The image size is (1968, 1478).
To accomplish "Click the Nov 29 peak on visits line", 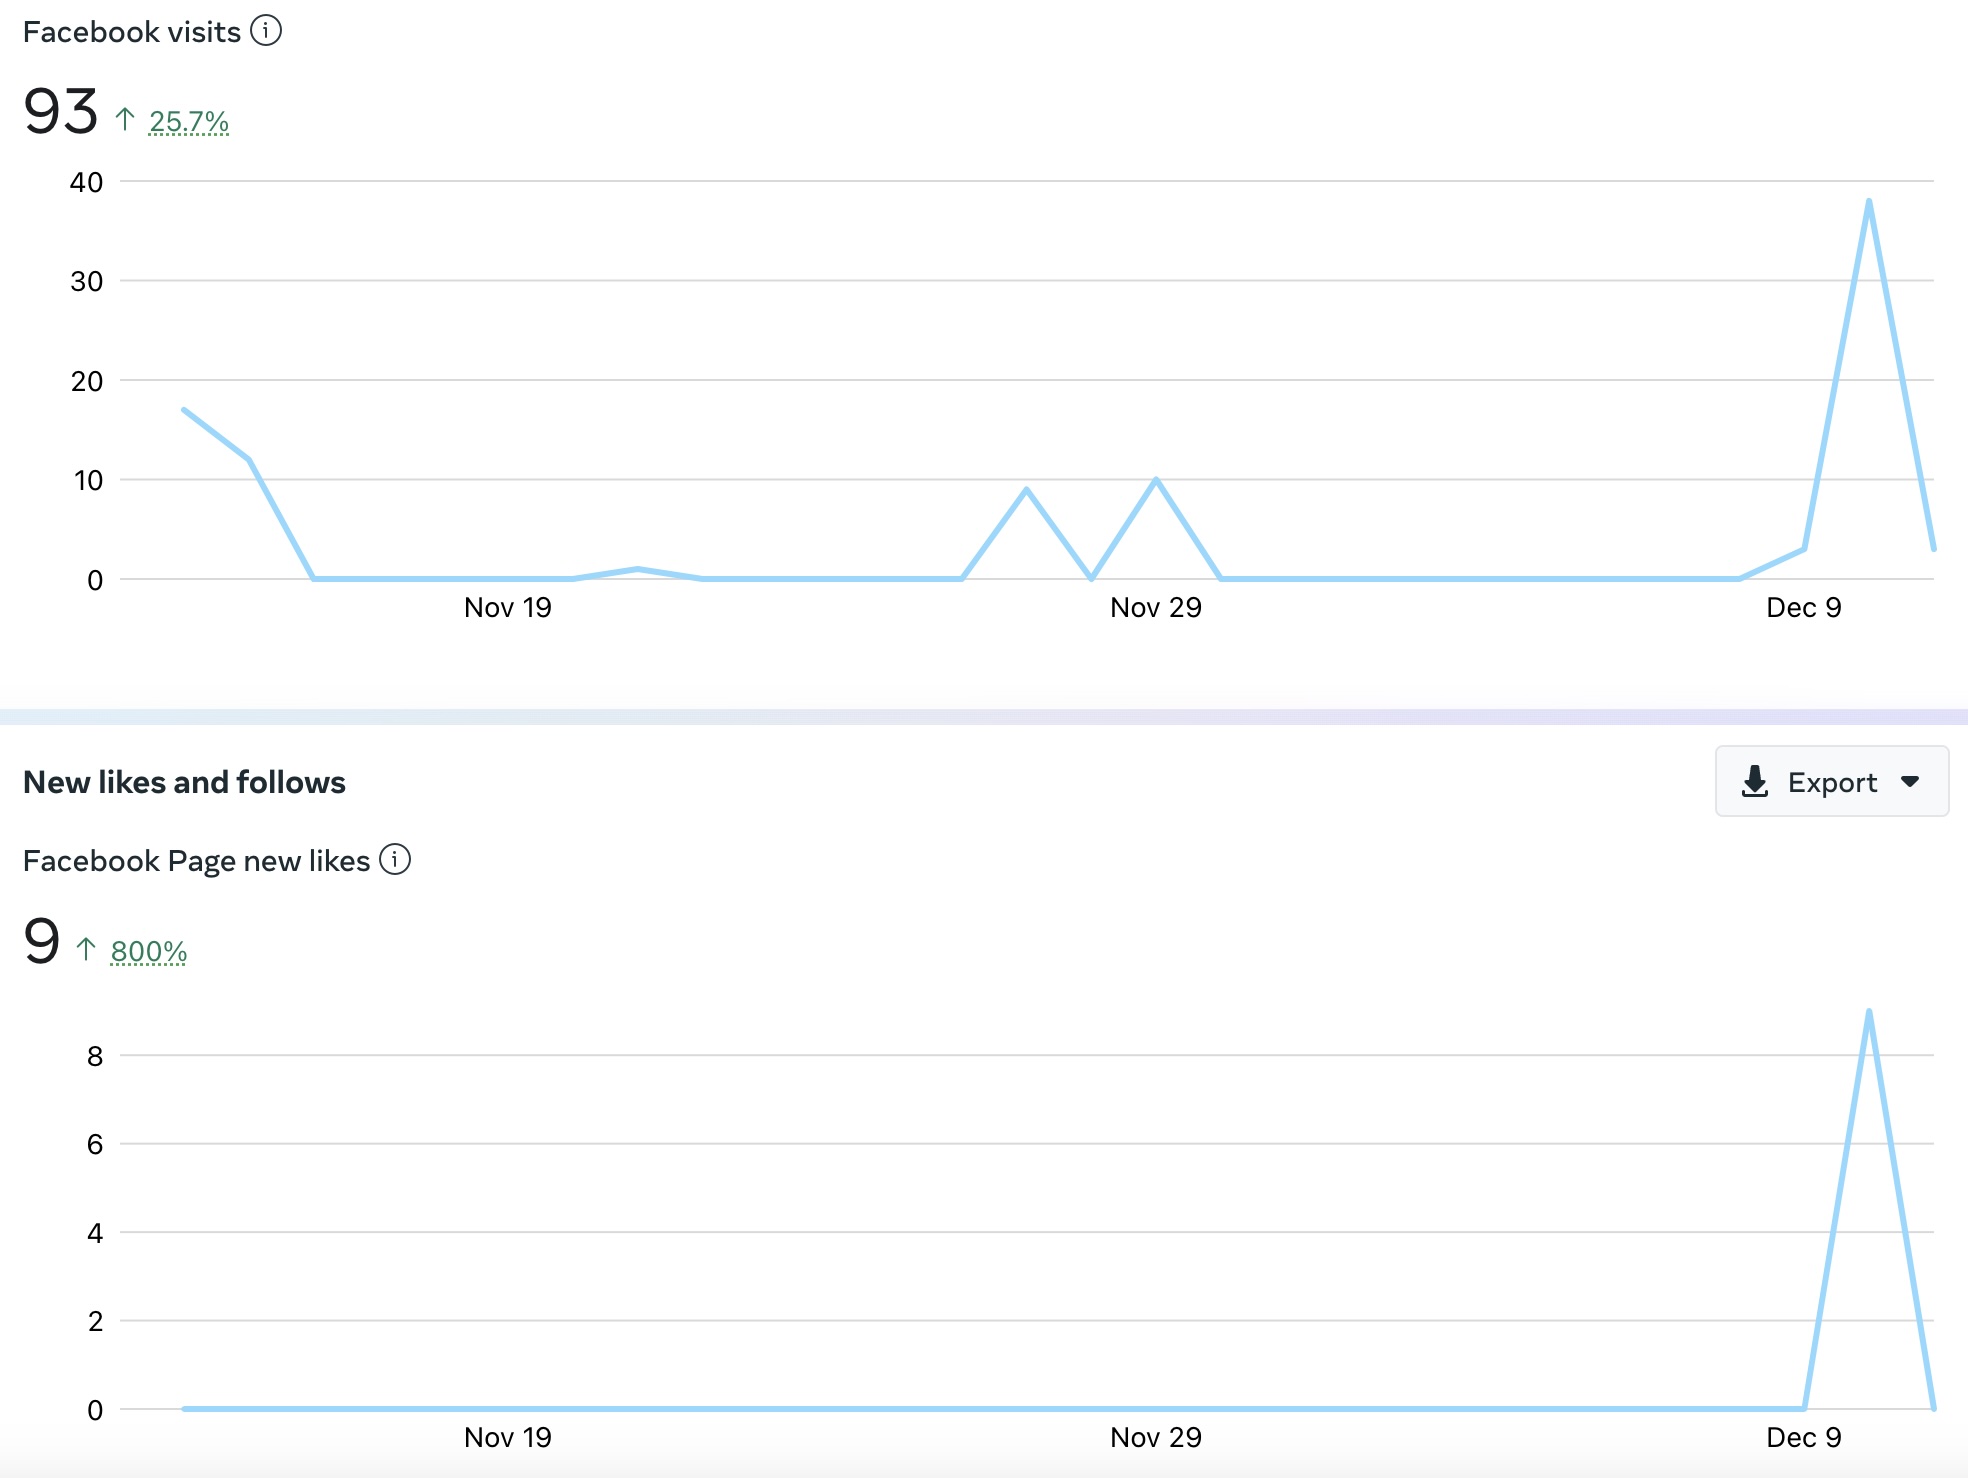I will point(1156,480).
